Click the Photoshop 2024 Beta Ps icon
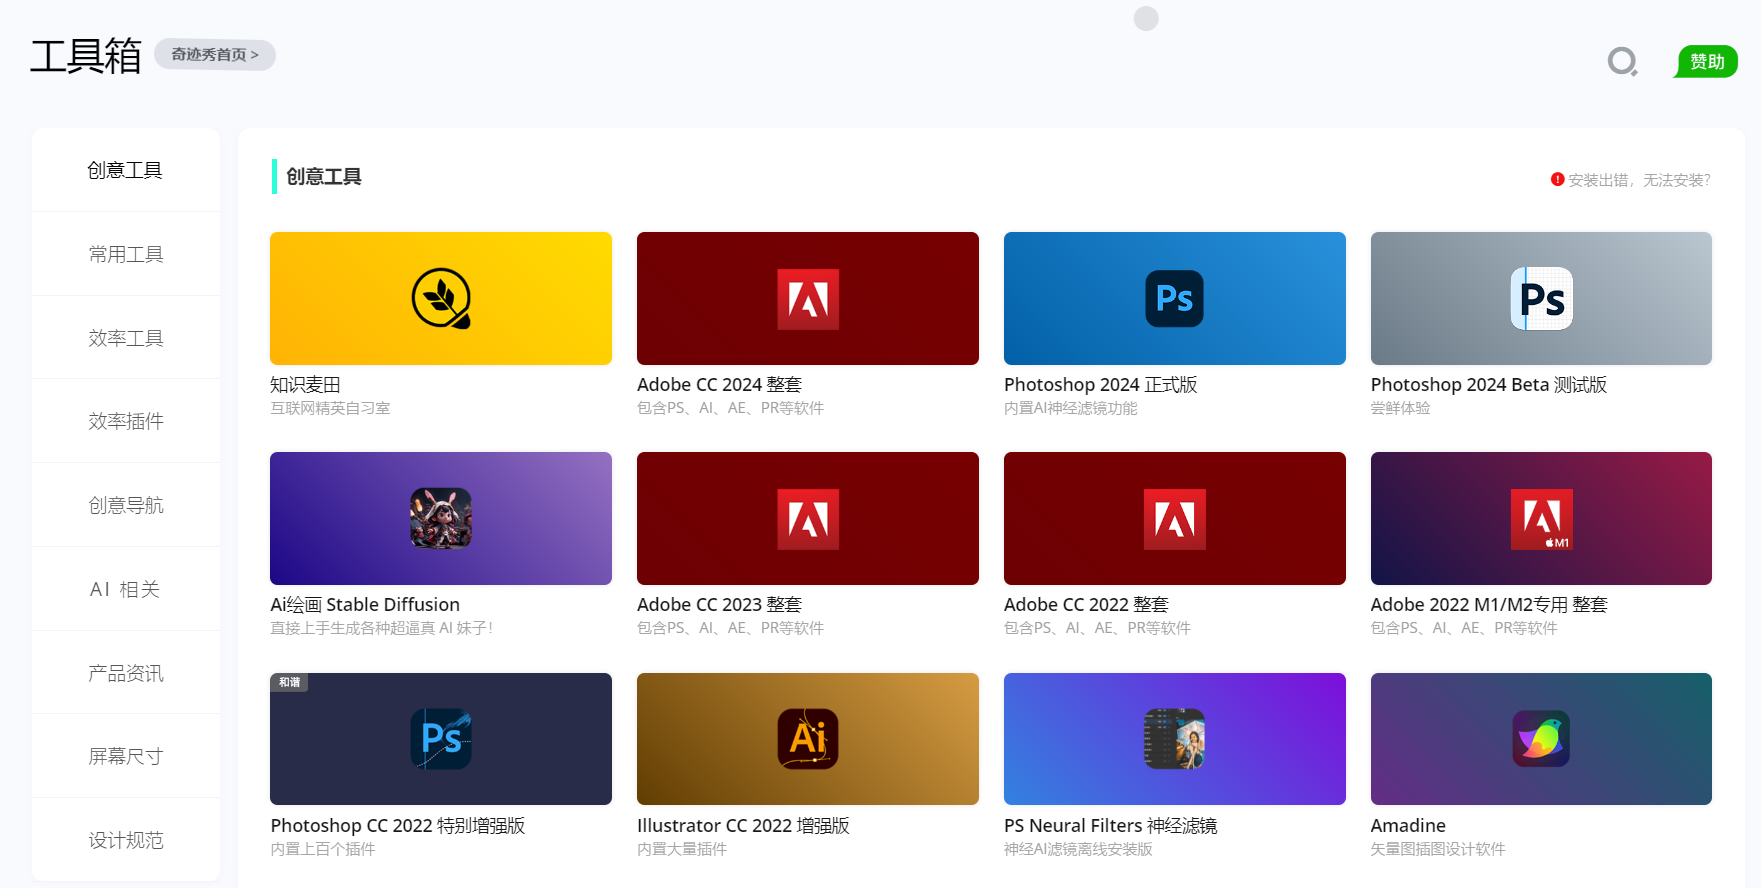This screenshot has width=1761, height=888. 1541,298
